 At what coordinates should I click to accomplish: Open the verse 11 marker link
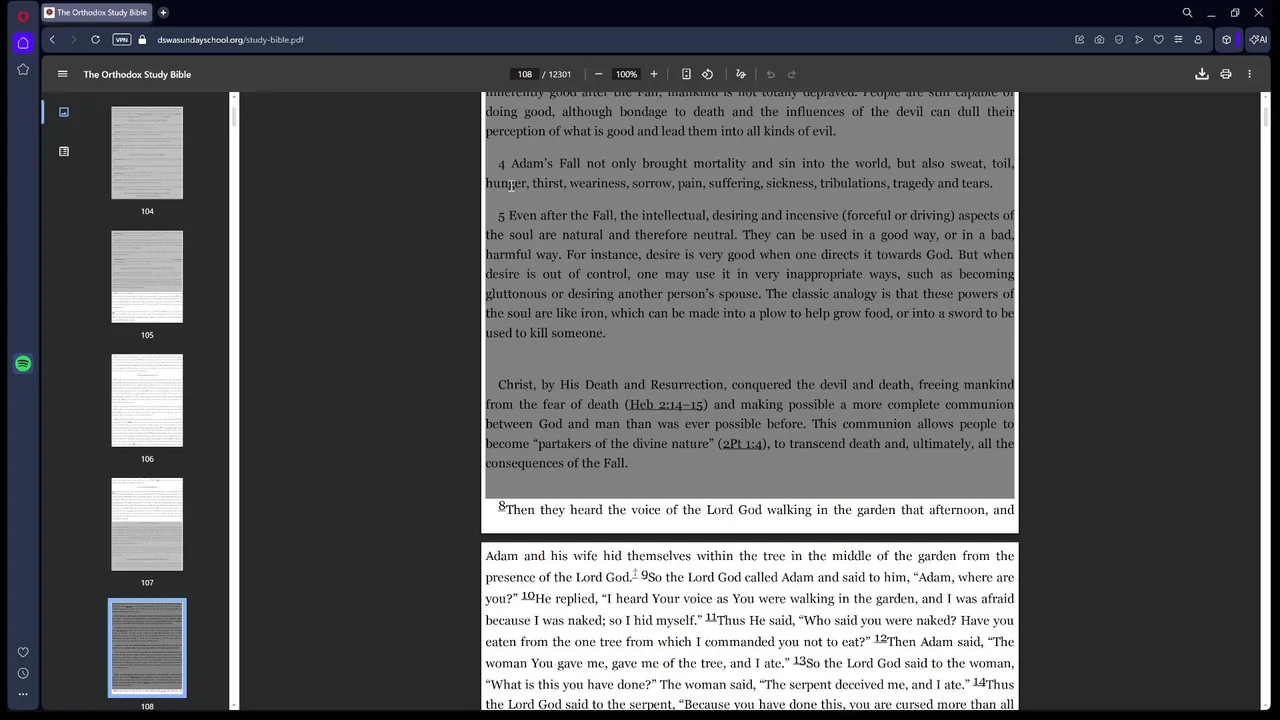tap(711, 618)
